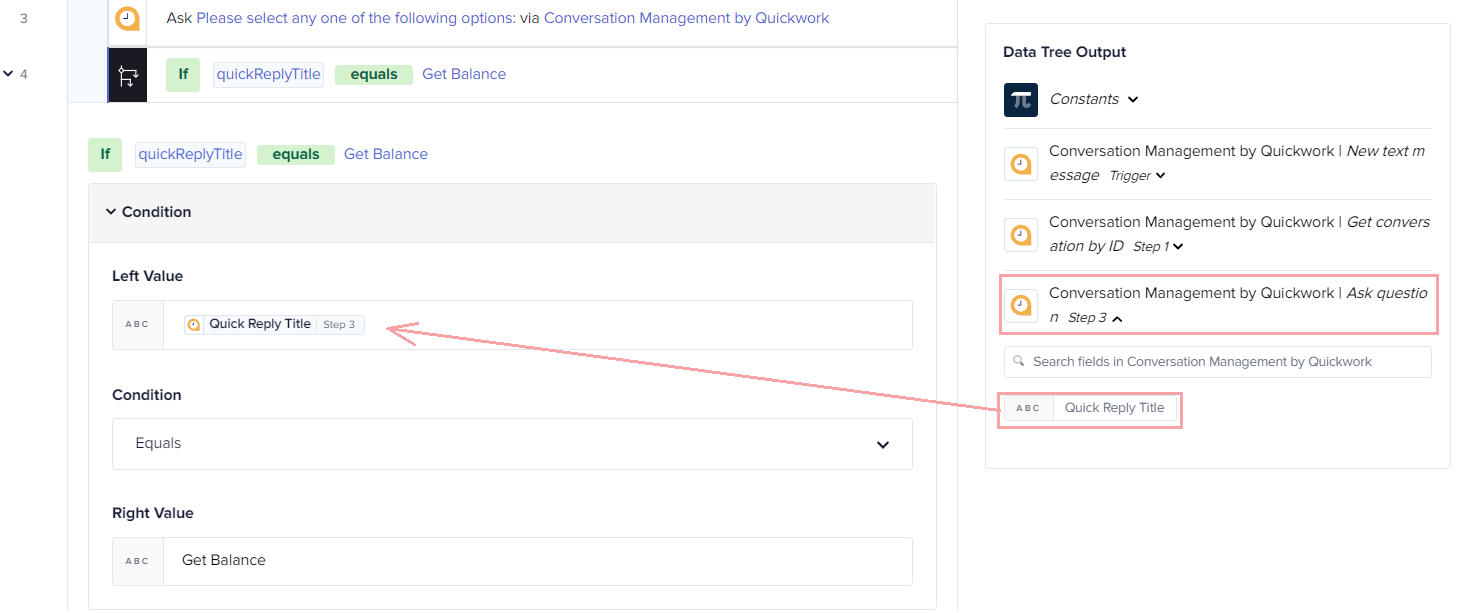Click the New text message trigger icon
1466x613 pixels.
(1021, 164)
